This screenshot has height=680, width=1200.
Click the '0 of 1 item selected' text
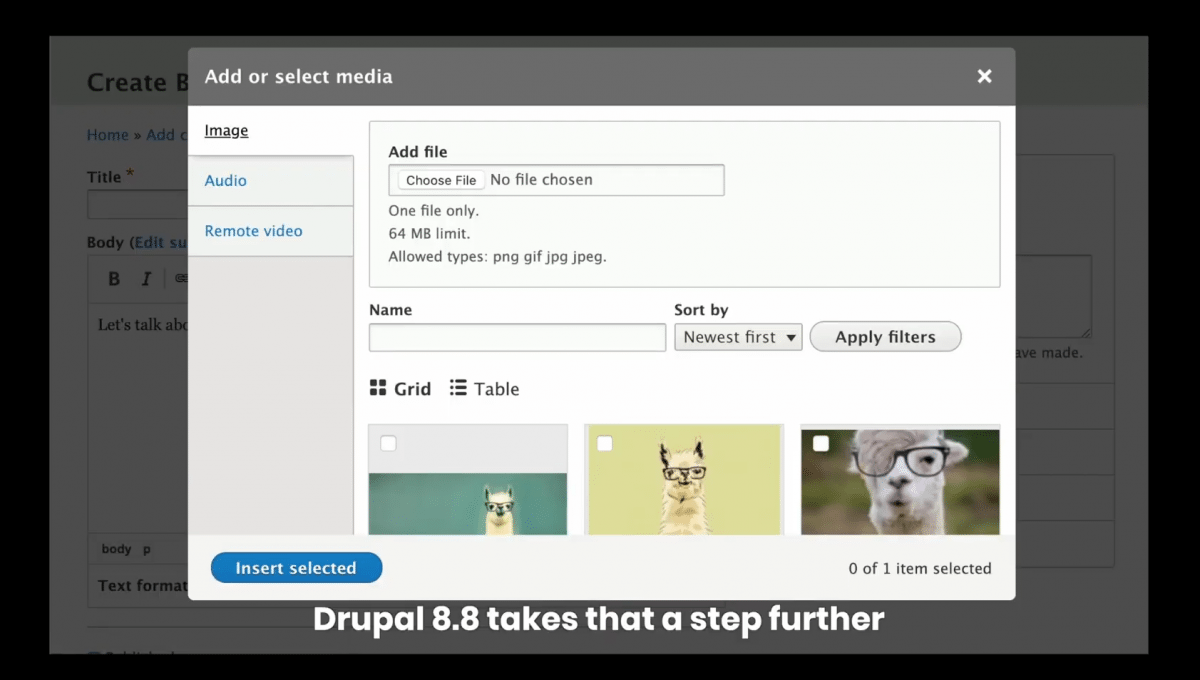click(920, 568)
